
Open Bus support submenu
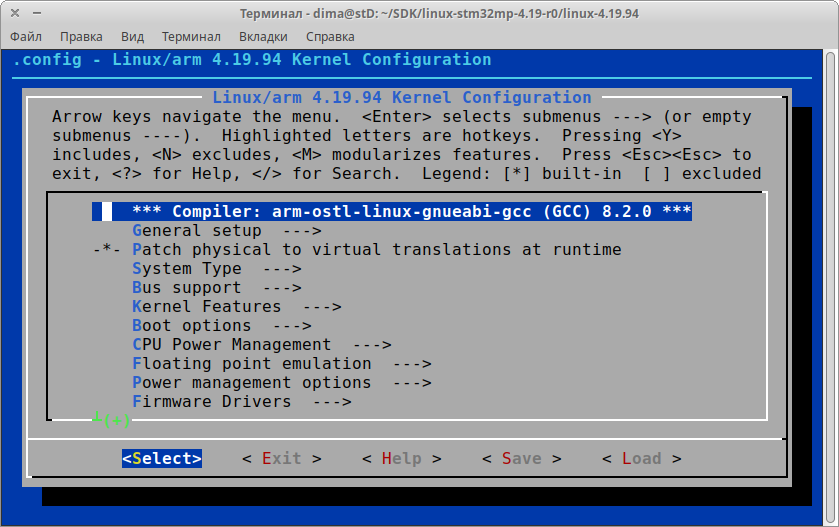217,288
